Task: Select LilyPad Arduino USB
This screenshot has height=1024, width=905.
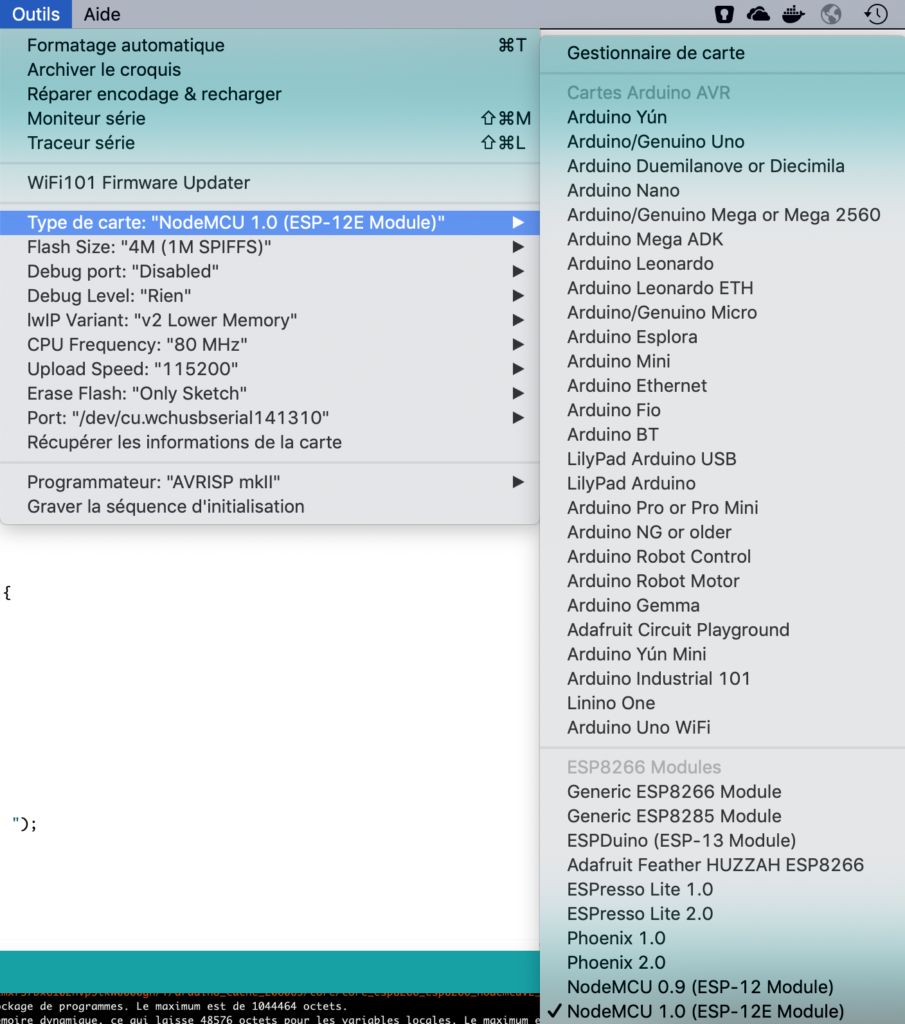Action: tap(722, 459)
